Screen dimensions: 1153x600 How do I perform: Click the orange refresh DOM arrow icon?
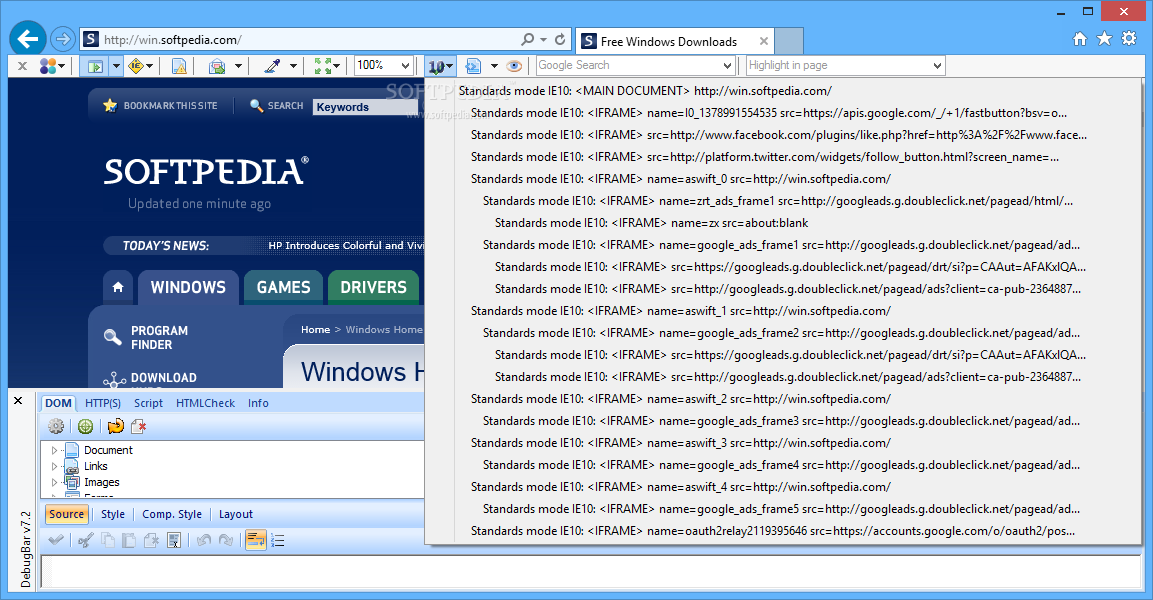(115, 426)
